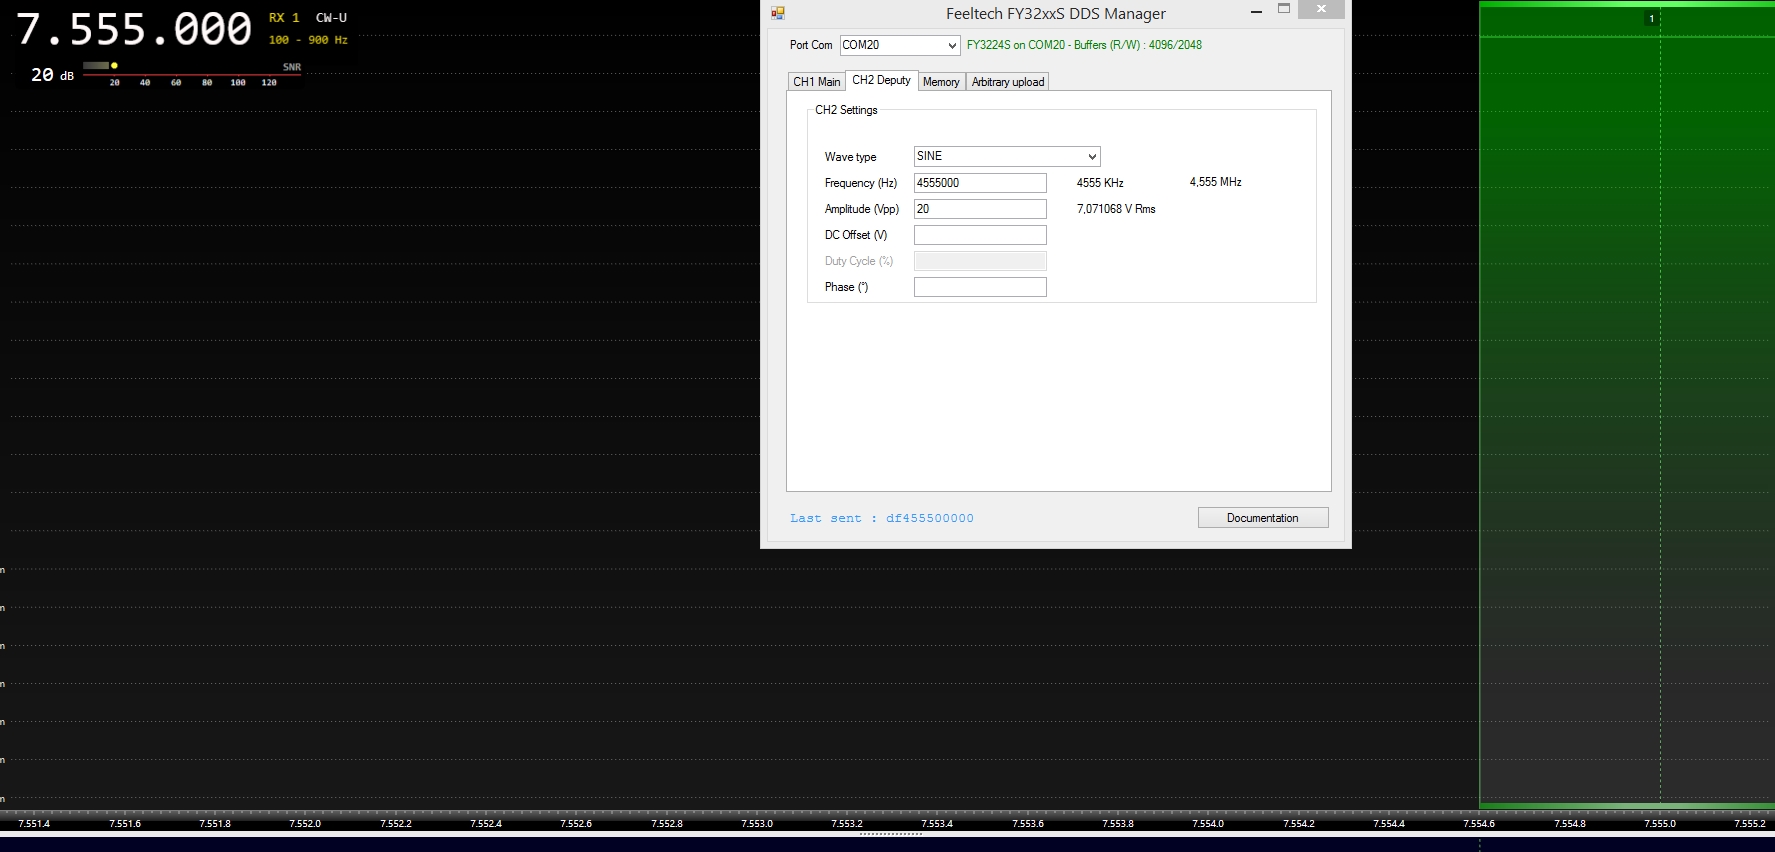The image size is (1775, 852).
Task: Click the DDS Manager window app icon
Action: [x=777, y=13]
